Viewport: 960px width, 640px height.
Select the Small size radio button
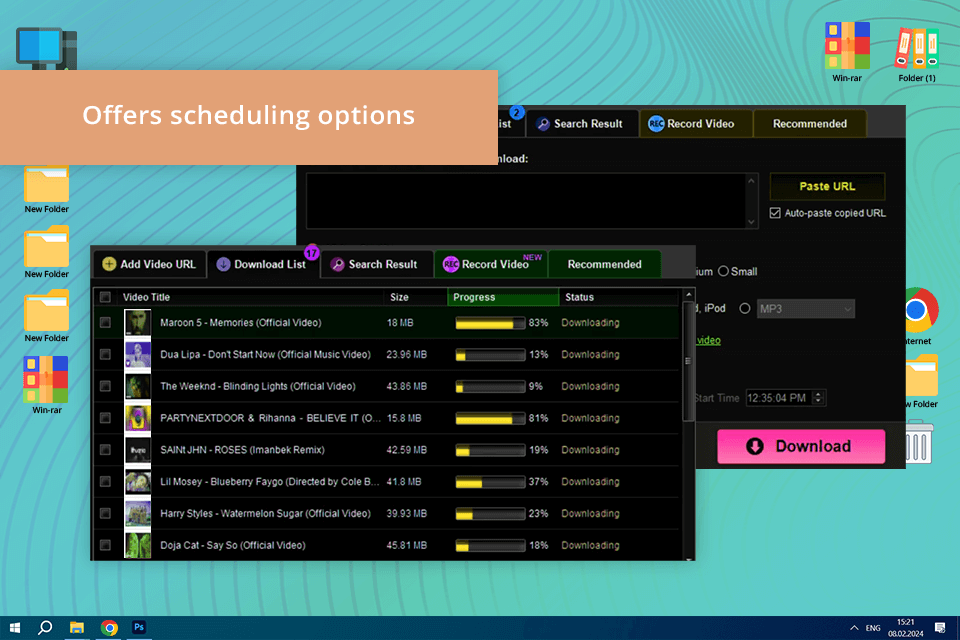724,271
